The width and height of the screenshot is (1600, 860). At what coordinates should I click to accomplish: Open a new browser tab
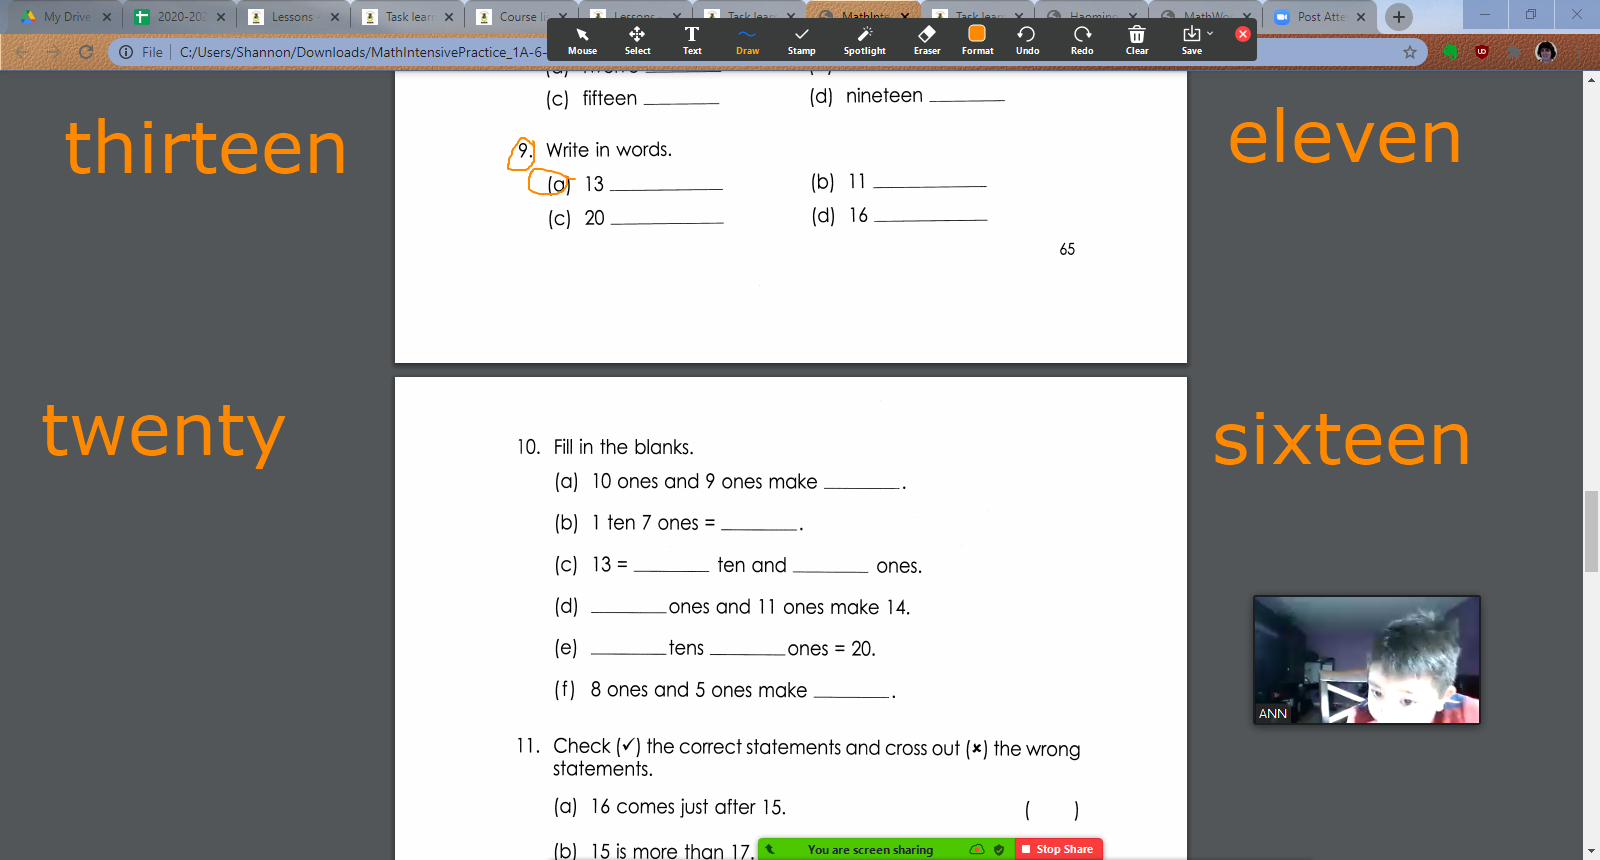pyautogui.click(x=1399, y=17)
